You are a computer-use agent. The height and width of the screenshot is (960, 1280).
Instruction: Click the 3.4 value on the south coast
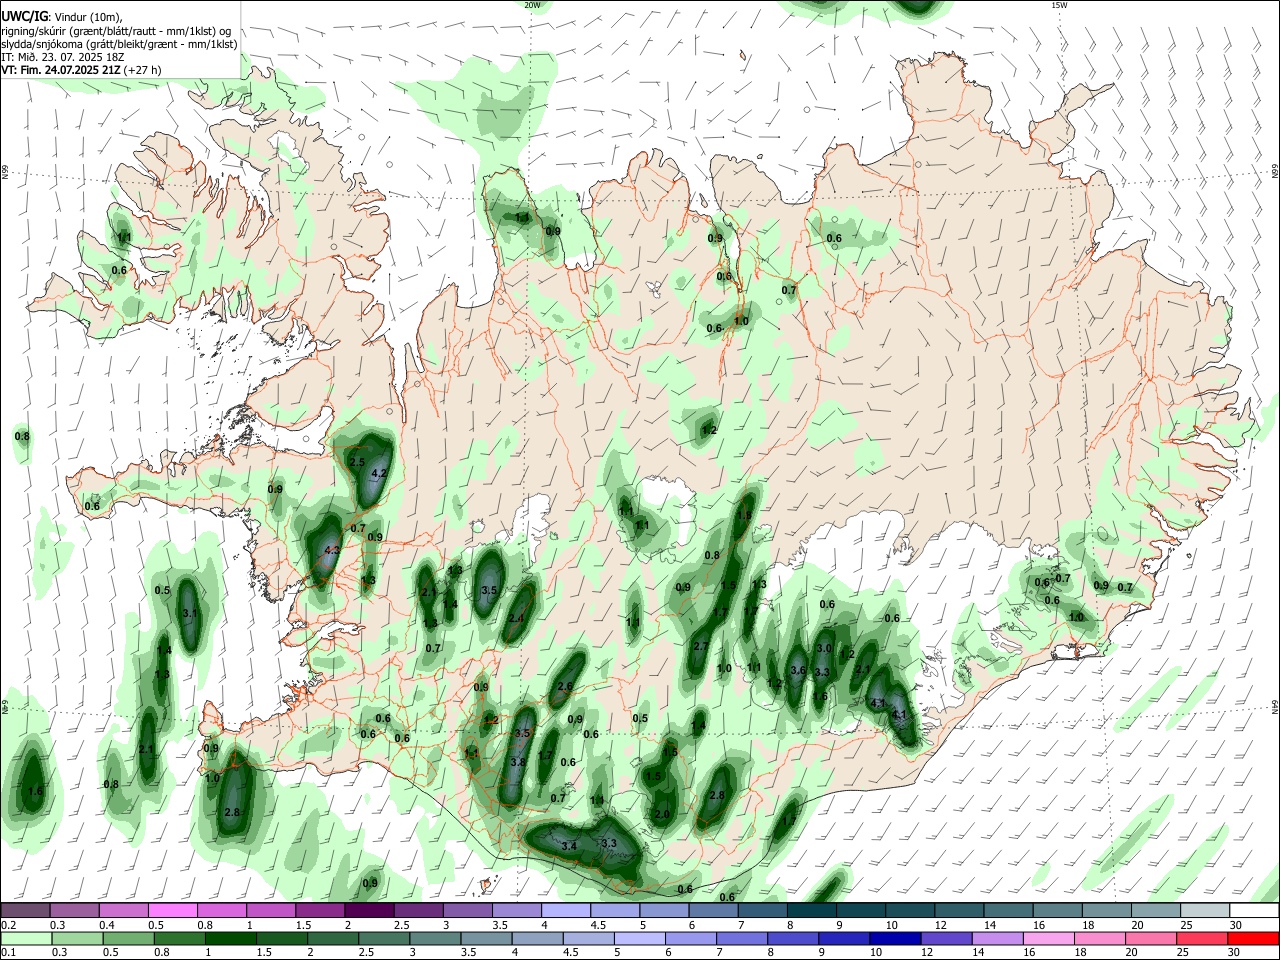[x=569, y=846]
